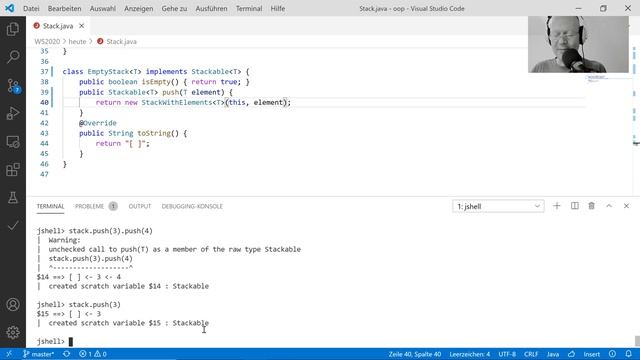Image resolution: width=640 pixels, height=360 pixels.
Task: Click master branch in status bar
Action: point(38,354)
